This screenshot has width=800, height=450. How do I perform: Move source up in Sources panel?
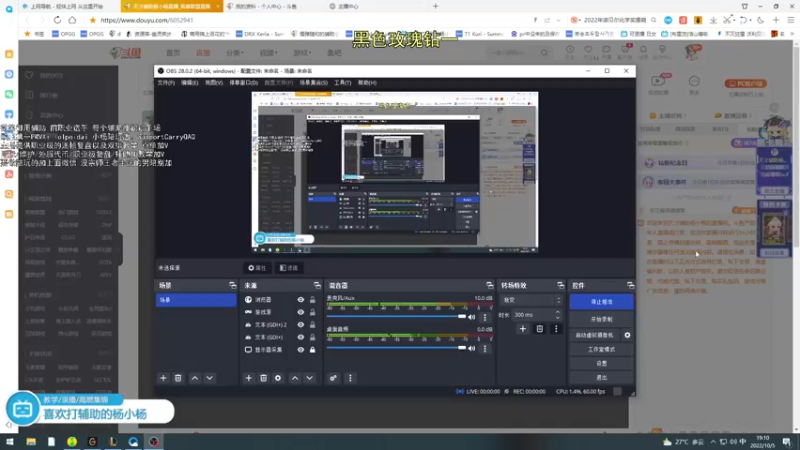[x=295, y=378]
